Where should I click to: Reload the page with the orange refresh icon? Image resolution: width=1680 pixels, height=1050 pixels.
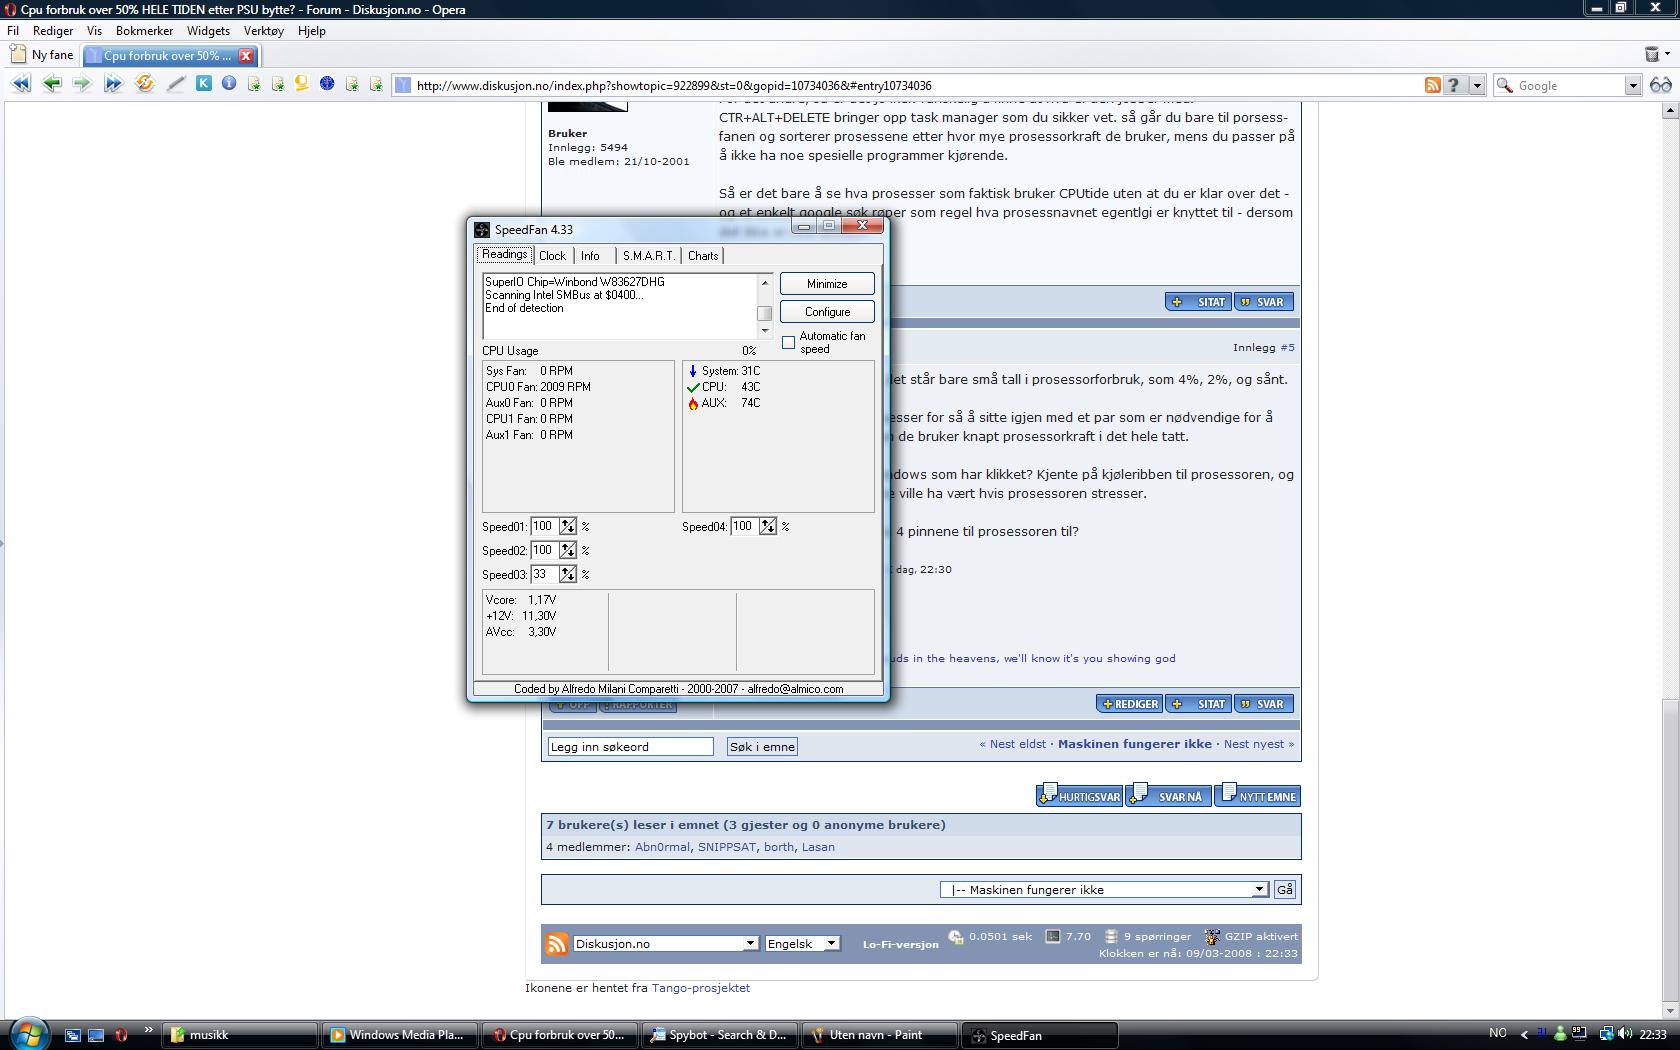145,84
